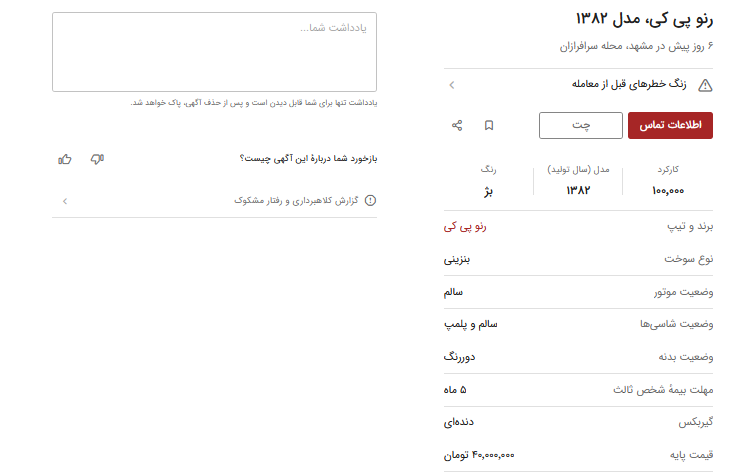The width and height of the screenshot is (731, 474).
Task: Select the قیمت پایه label
Action: click(x=691, y=455)
